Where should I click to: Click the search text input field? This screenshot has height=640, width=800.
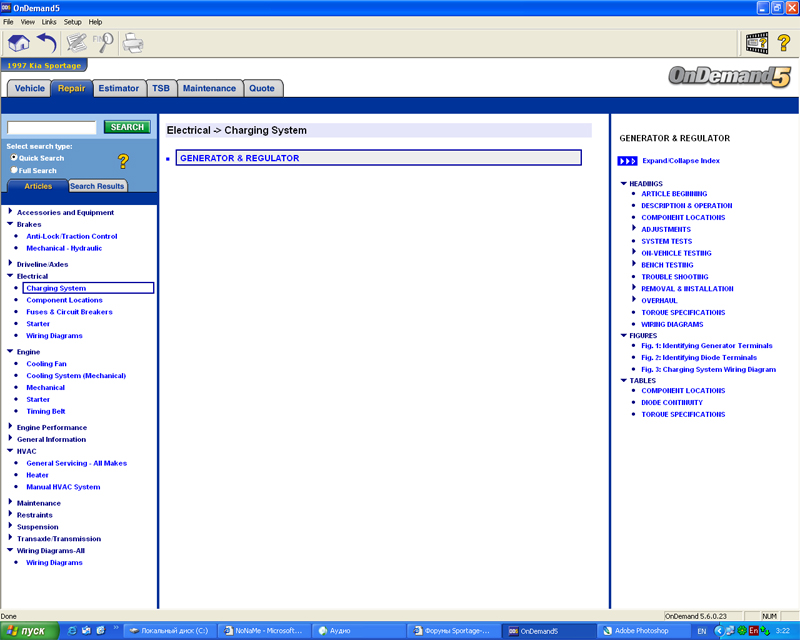(x=51, y=127)
